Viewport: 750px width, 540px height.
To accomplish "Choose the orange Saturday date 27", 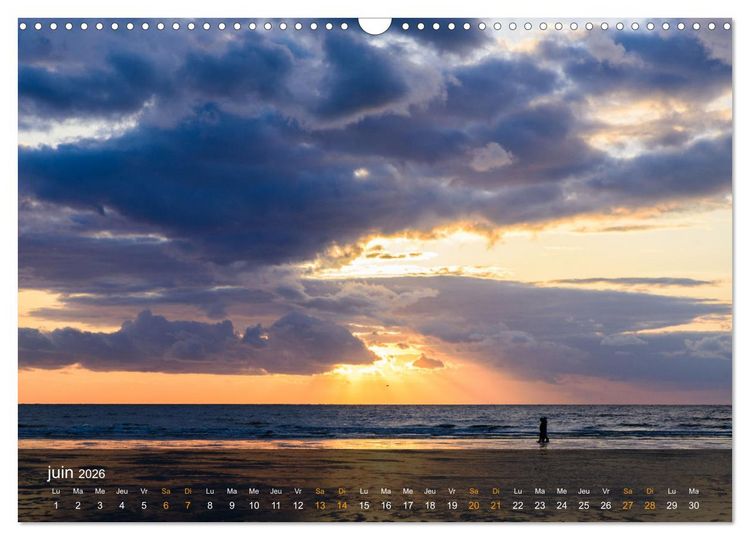I will pyautogui.click(x=628, y=506).
